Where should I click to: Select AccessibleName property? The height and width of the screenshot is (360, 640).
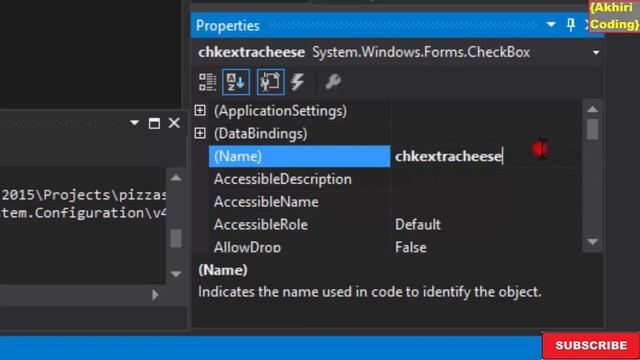[x=266, y=202]
